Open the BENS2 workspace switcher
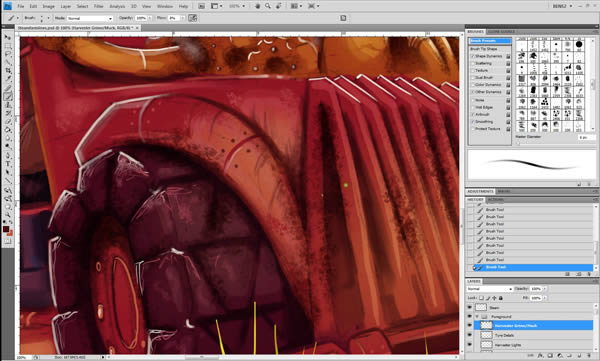The image size is (600, 361). (562, 6)
